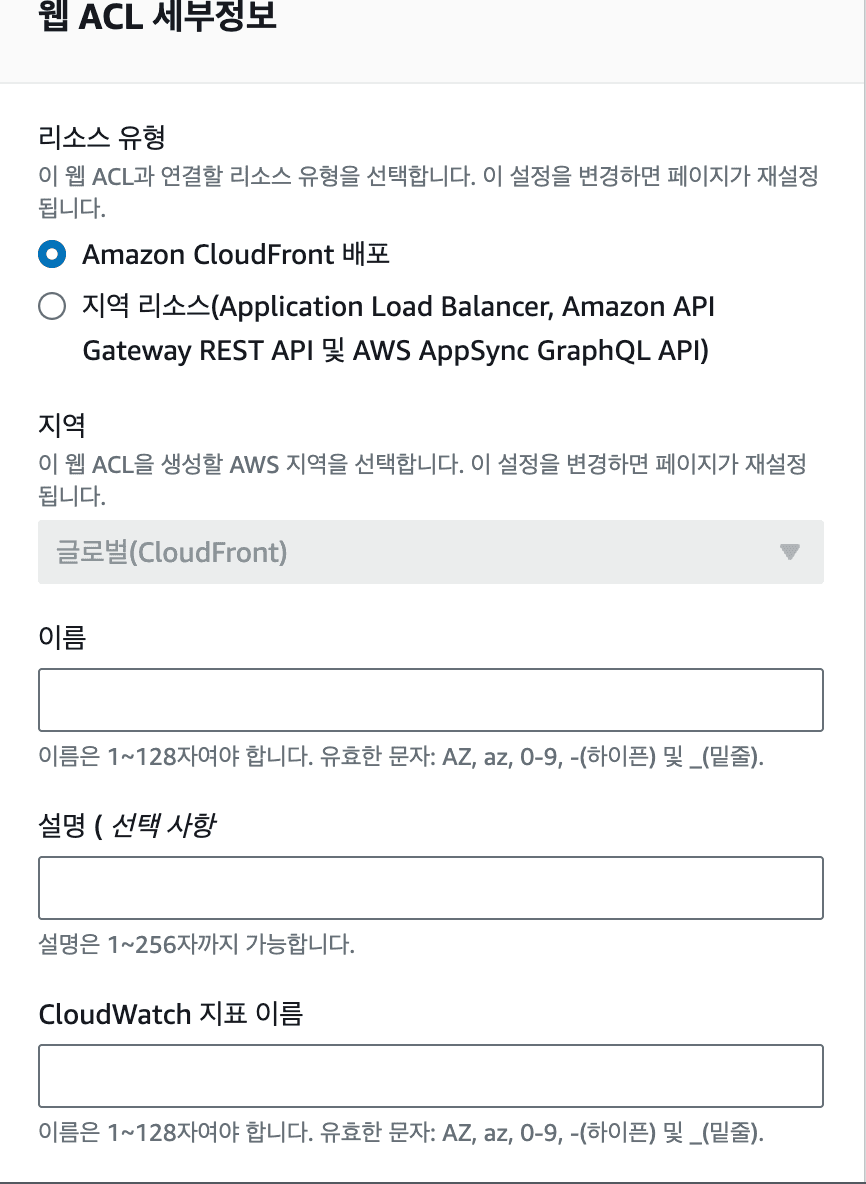Click the region dropdown arrow triangle
The image size is (866, 1184).
tap(790, 552)
